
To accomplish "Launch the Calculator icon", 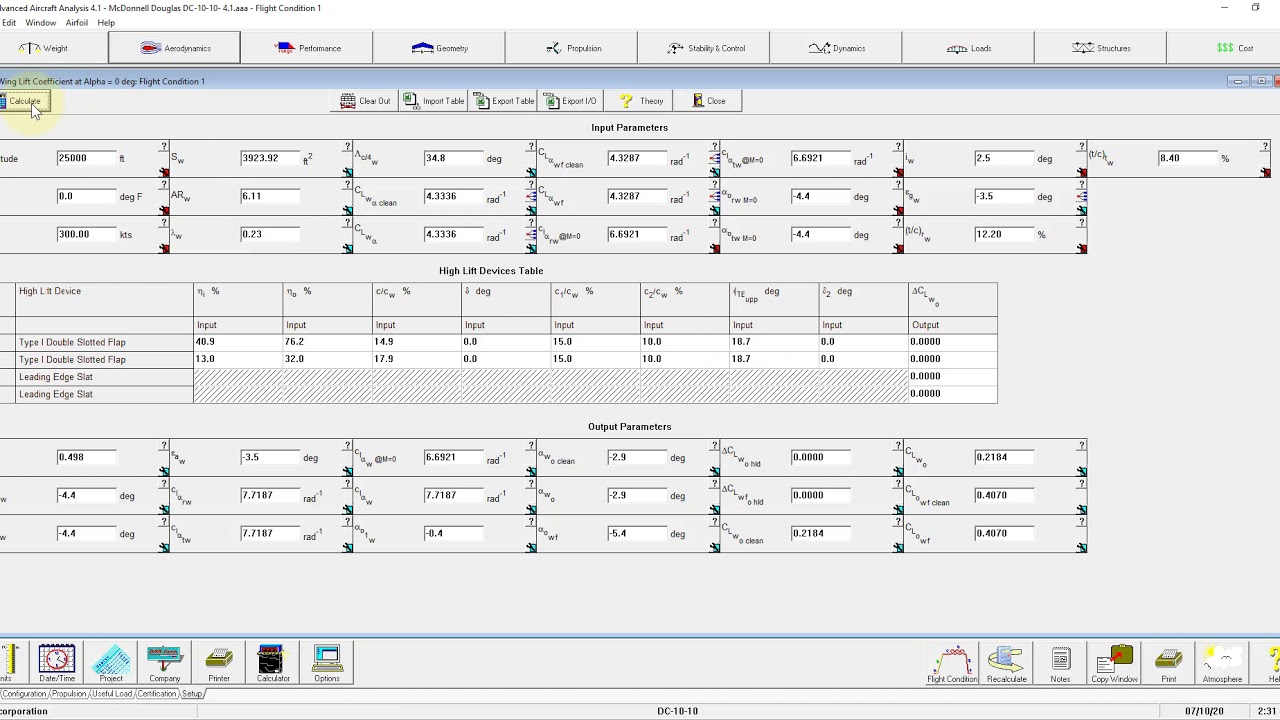I will (x=273, y=664).
